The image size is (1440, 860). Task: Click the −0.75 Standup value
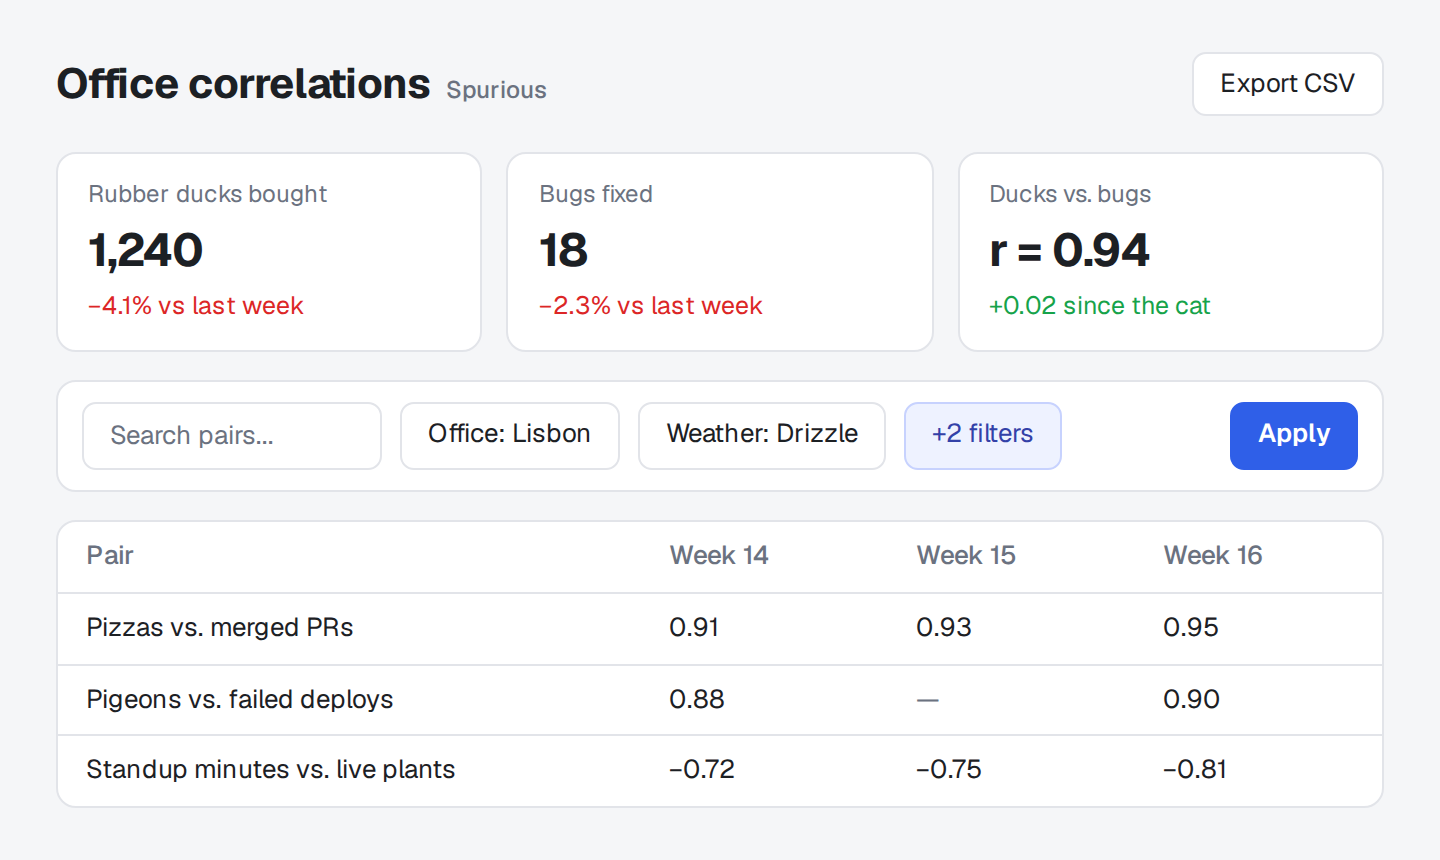[949, 769]
